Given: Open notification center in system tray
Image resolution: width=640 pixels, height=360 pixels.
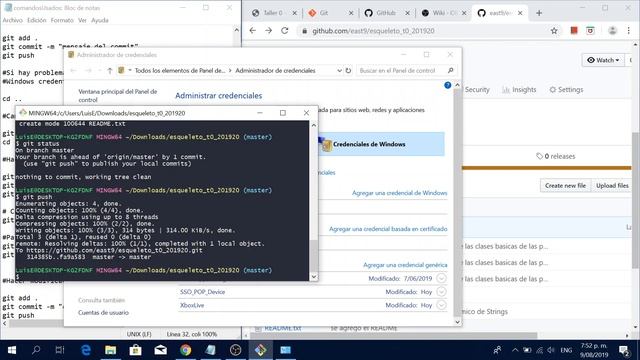Looking at the screenshot, I should [624, 350].
